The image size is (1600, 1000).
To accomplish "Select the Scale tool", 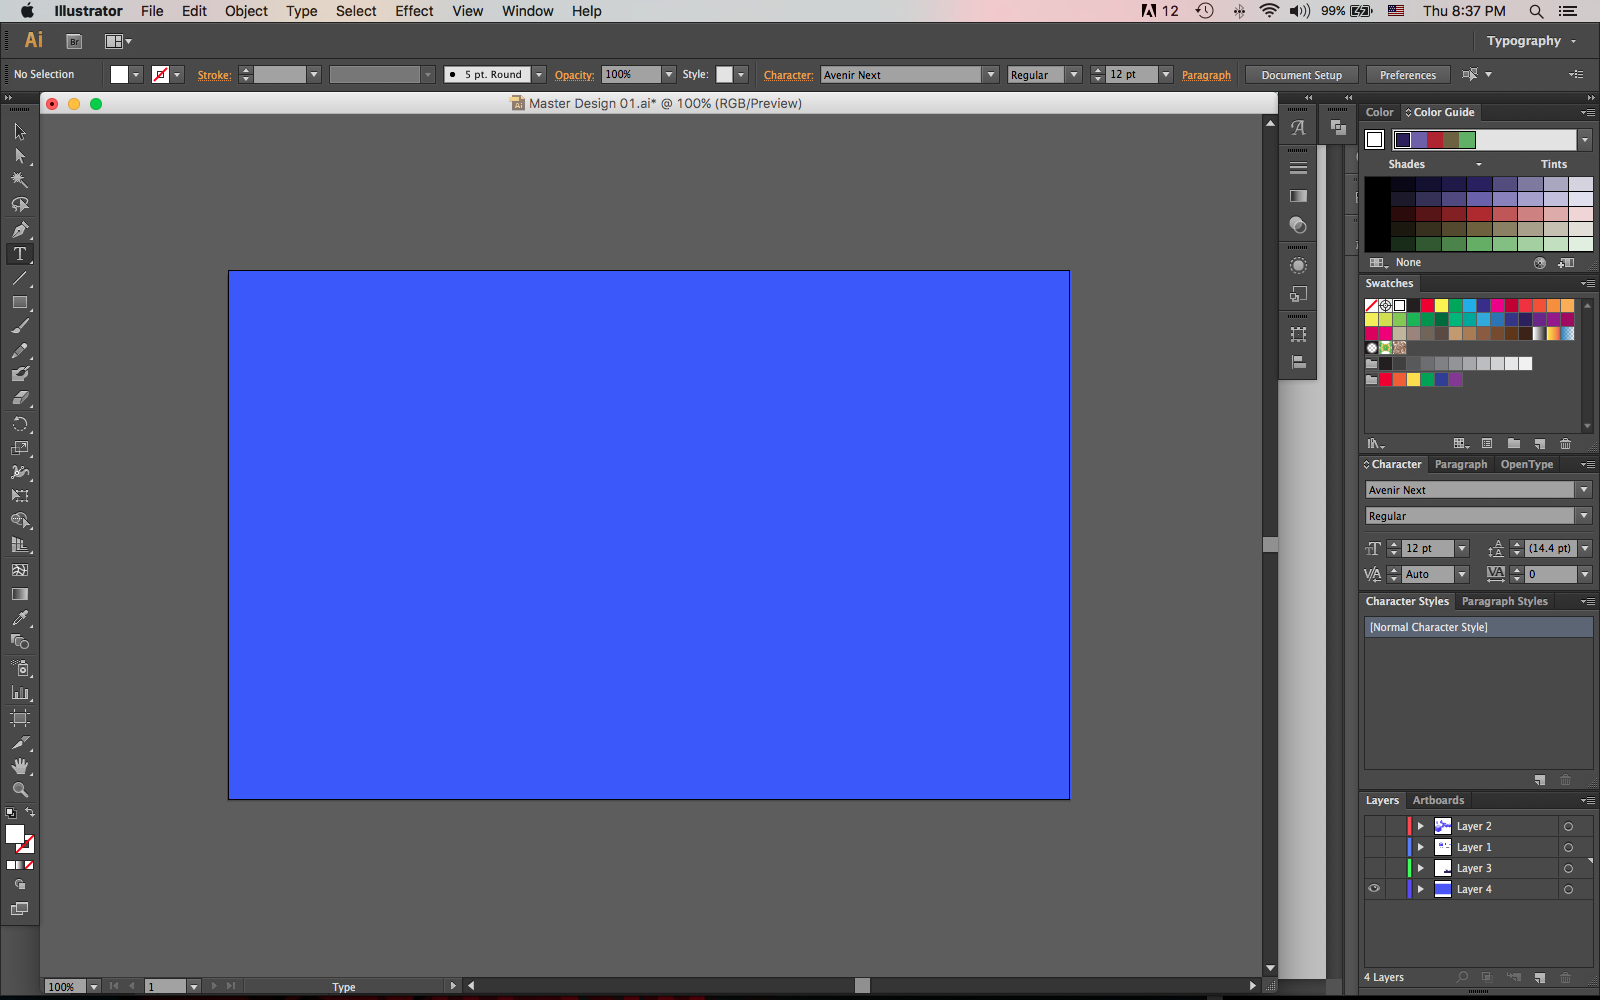I will pyautogui.click(x=19, y=448).
